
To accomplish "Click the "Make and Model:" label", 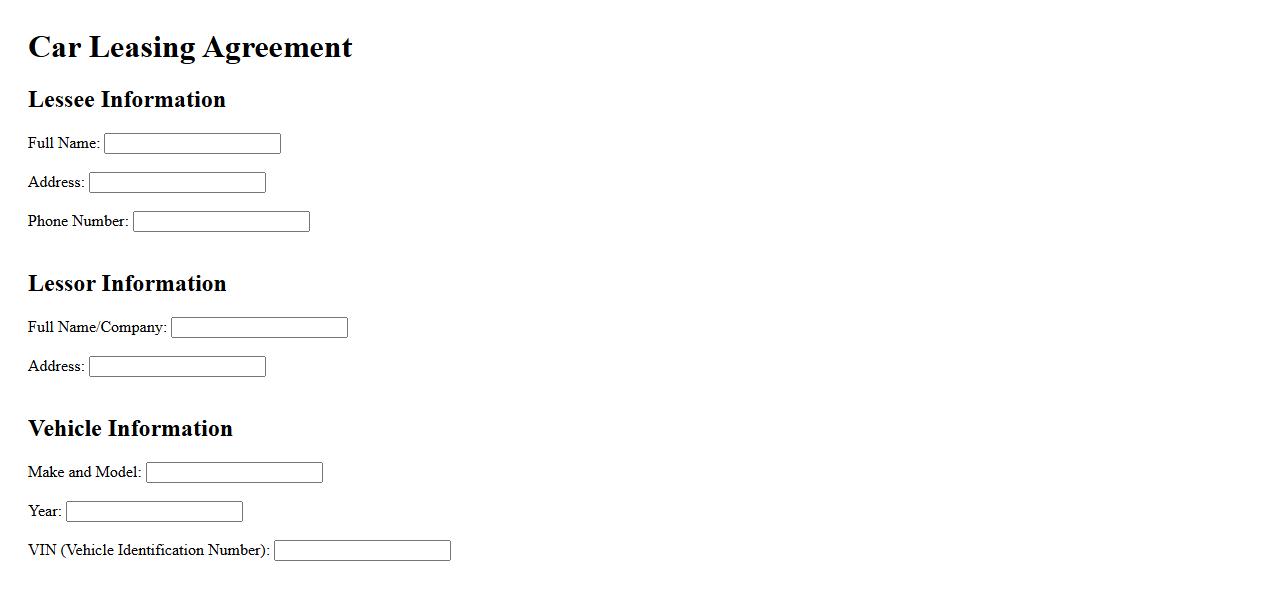I will 85,473.
